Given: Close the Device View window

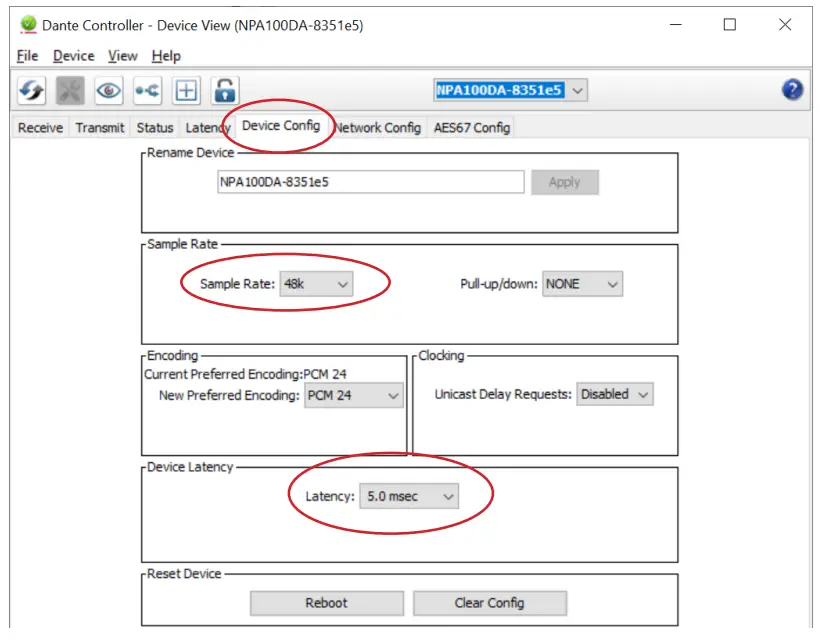Looking at the screenshot, I should [785, 25].
